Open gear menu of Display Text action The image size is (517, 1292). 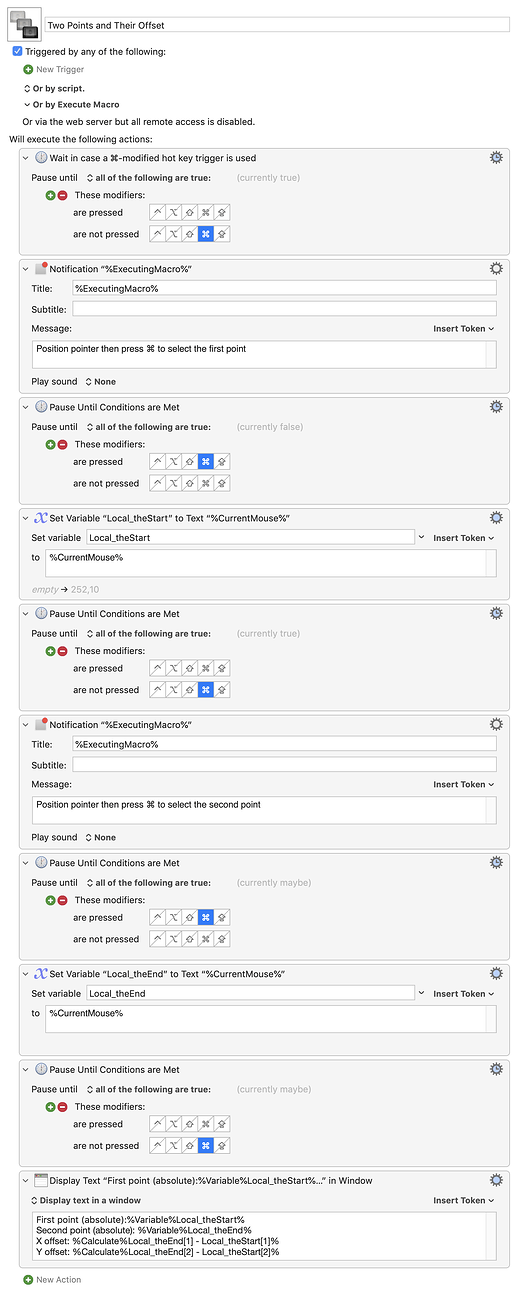click(496, 1180)
